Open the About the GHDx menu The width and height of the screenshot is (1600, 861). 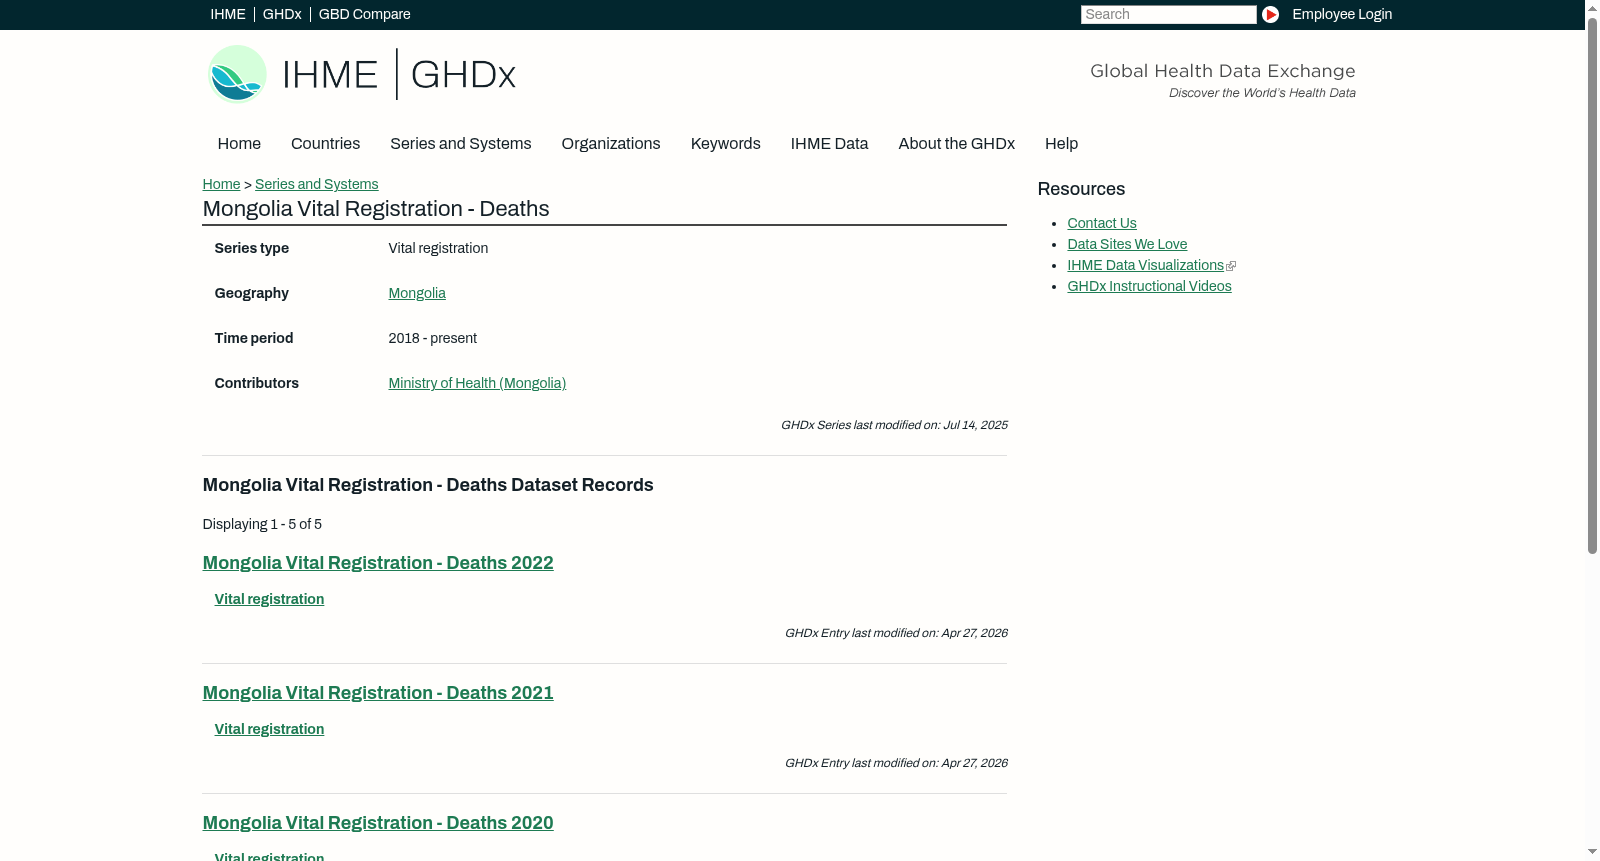point(957,144)
